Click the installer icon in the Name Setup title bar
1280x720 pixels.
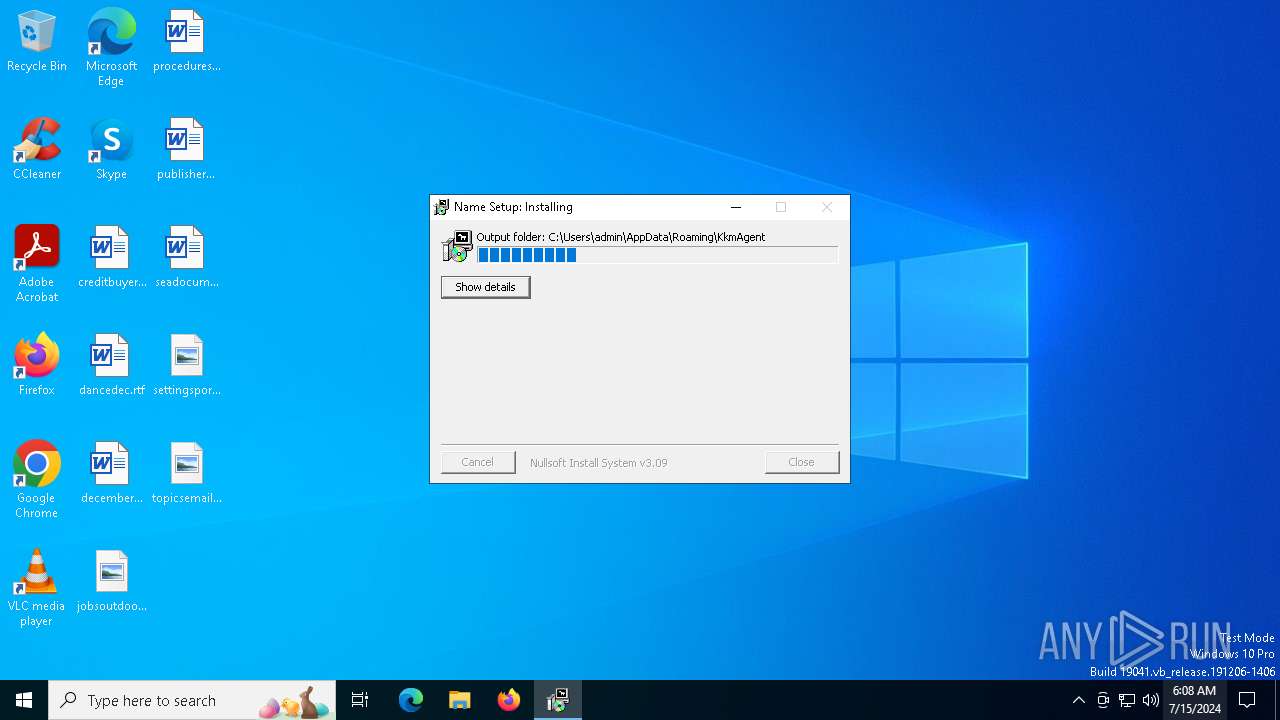441,207
